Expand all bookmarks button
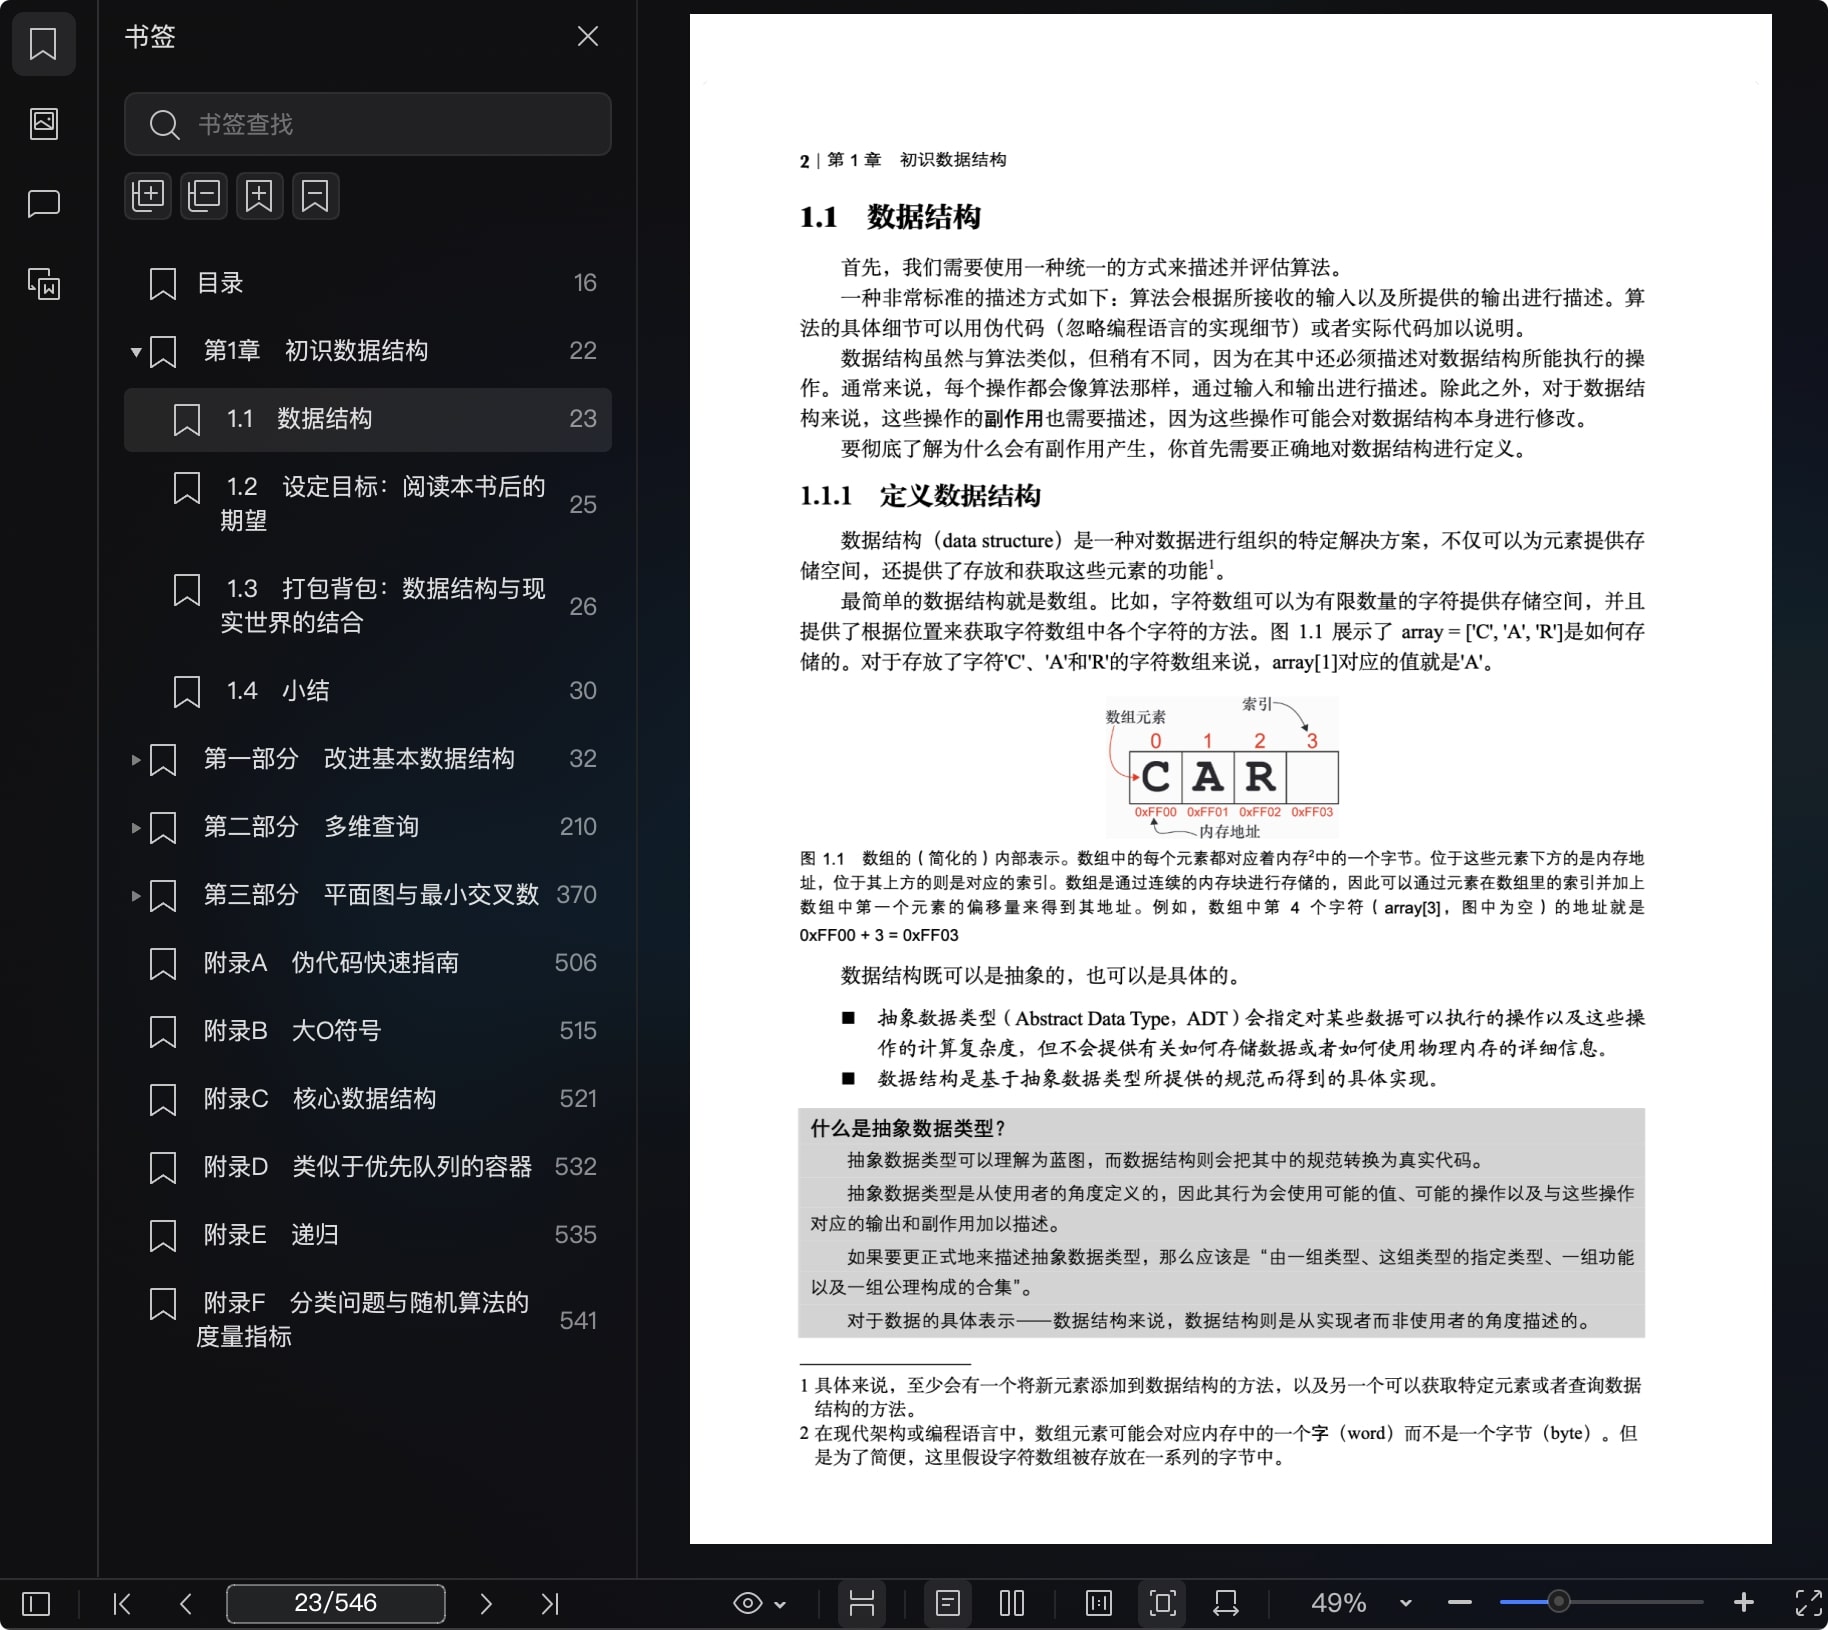The height and width of the screenshot is (1630, 1828). [x=148, y=195]
